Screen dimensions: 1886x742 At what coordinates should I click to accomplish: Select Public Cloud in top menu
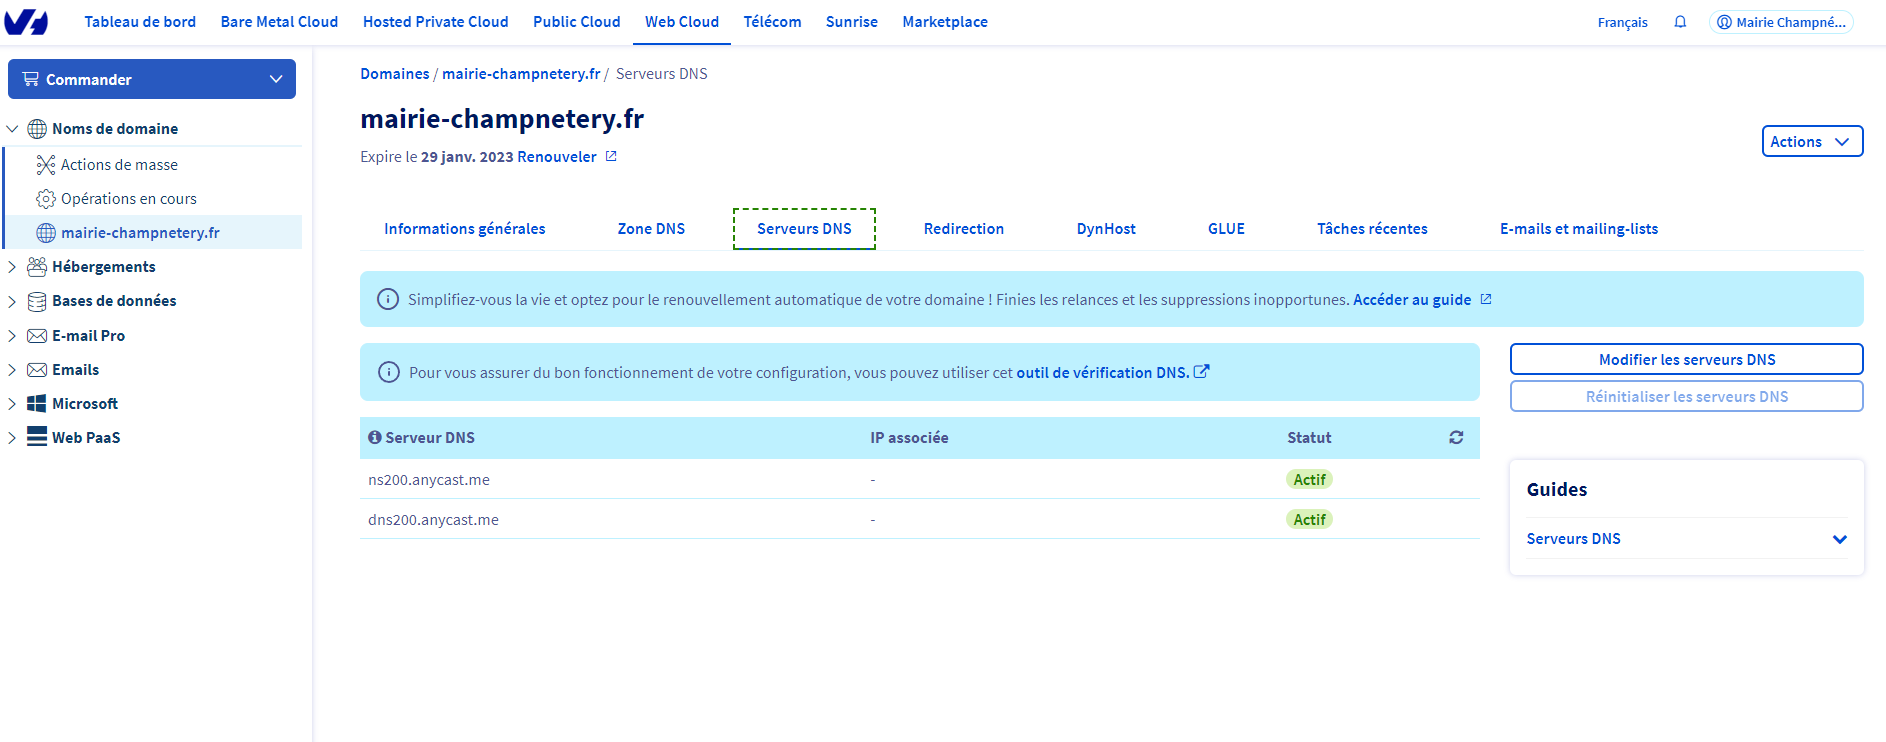pyautogui.click(x=577, y=22)
